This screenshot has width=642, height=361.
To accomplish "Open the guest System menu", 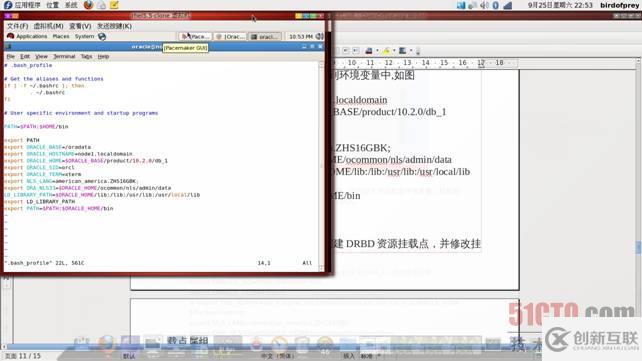I will (x=84, y=36).
